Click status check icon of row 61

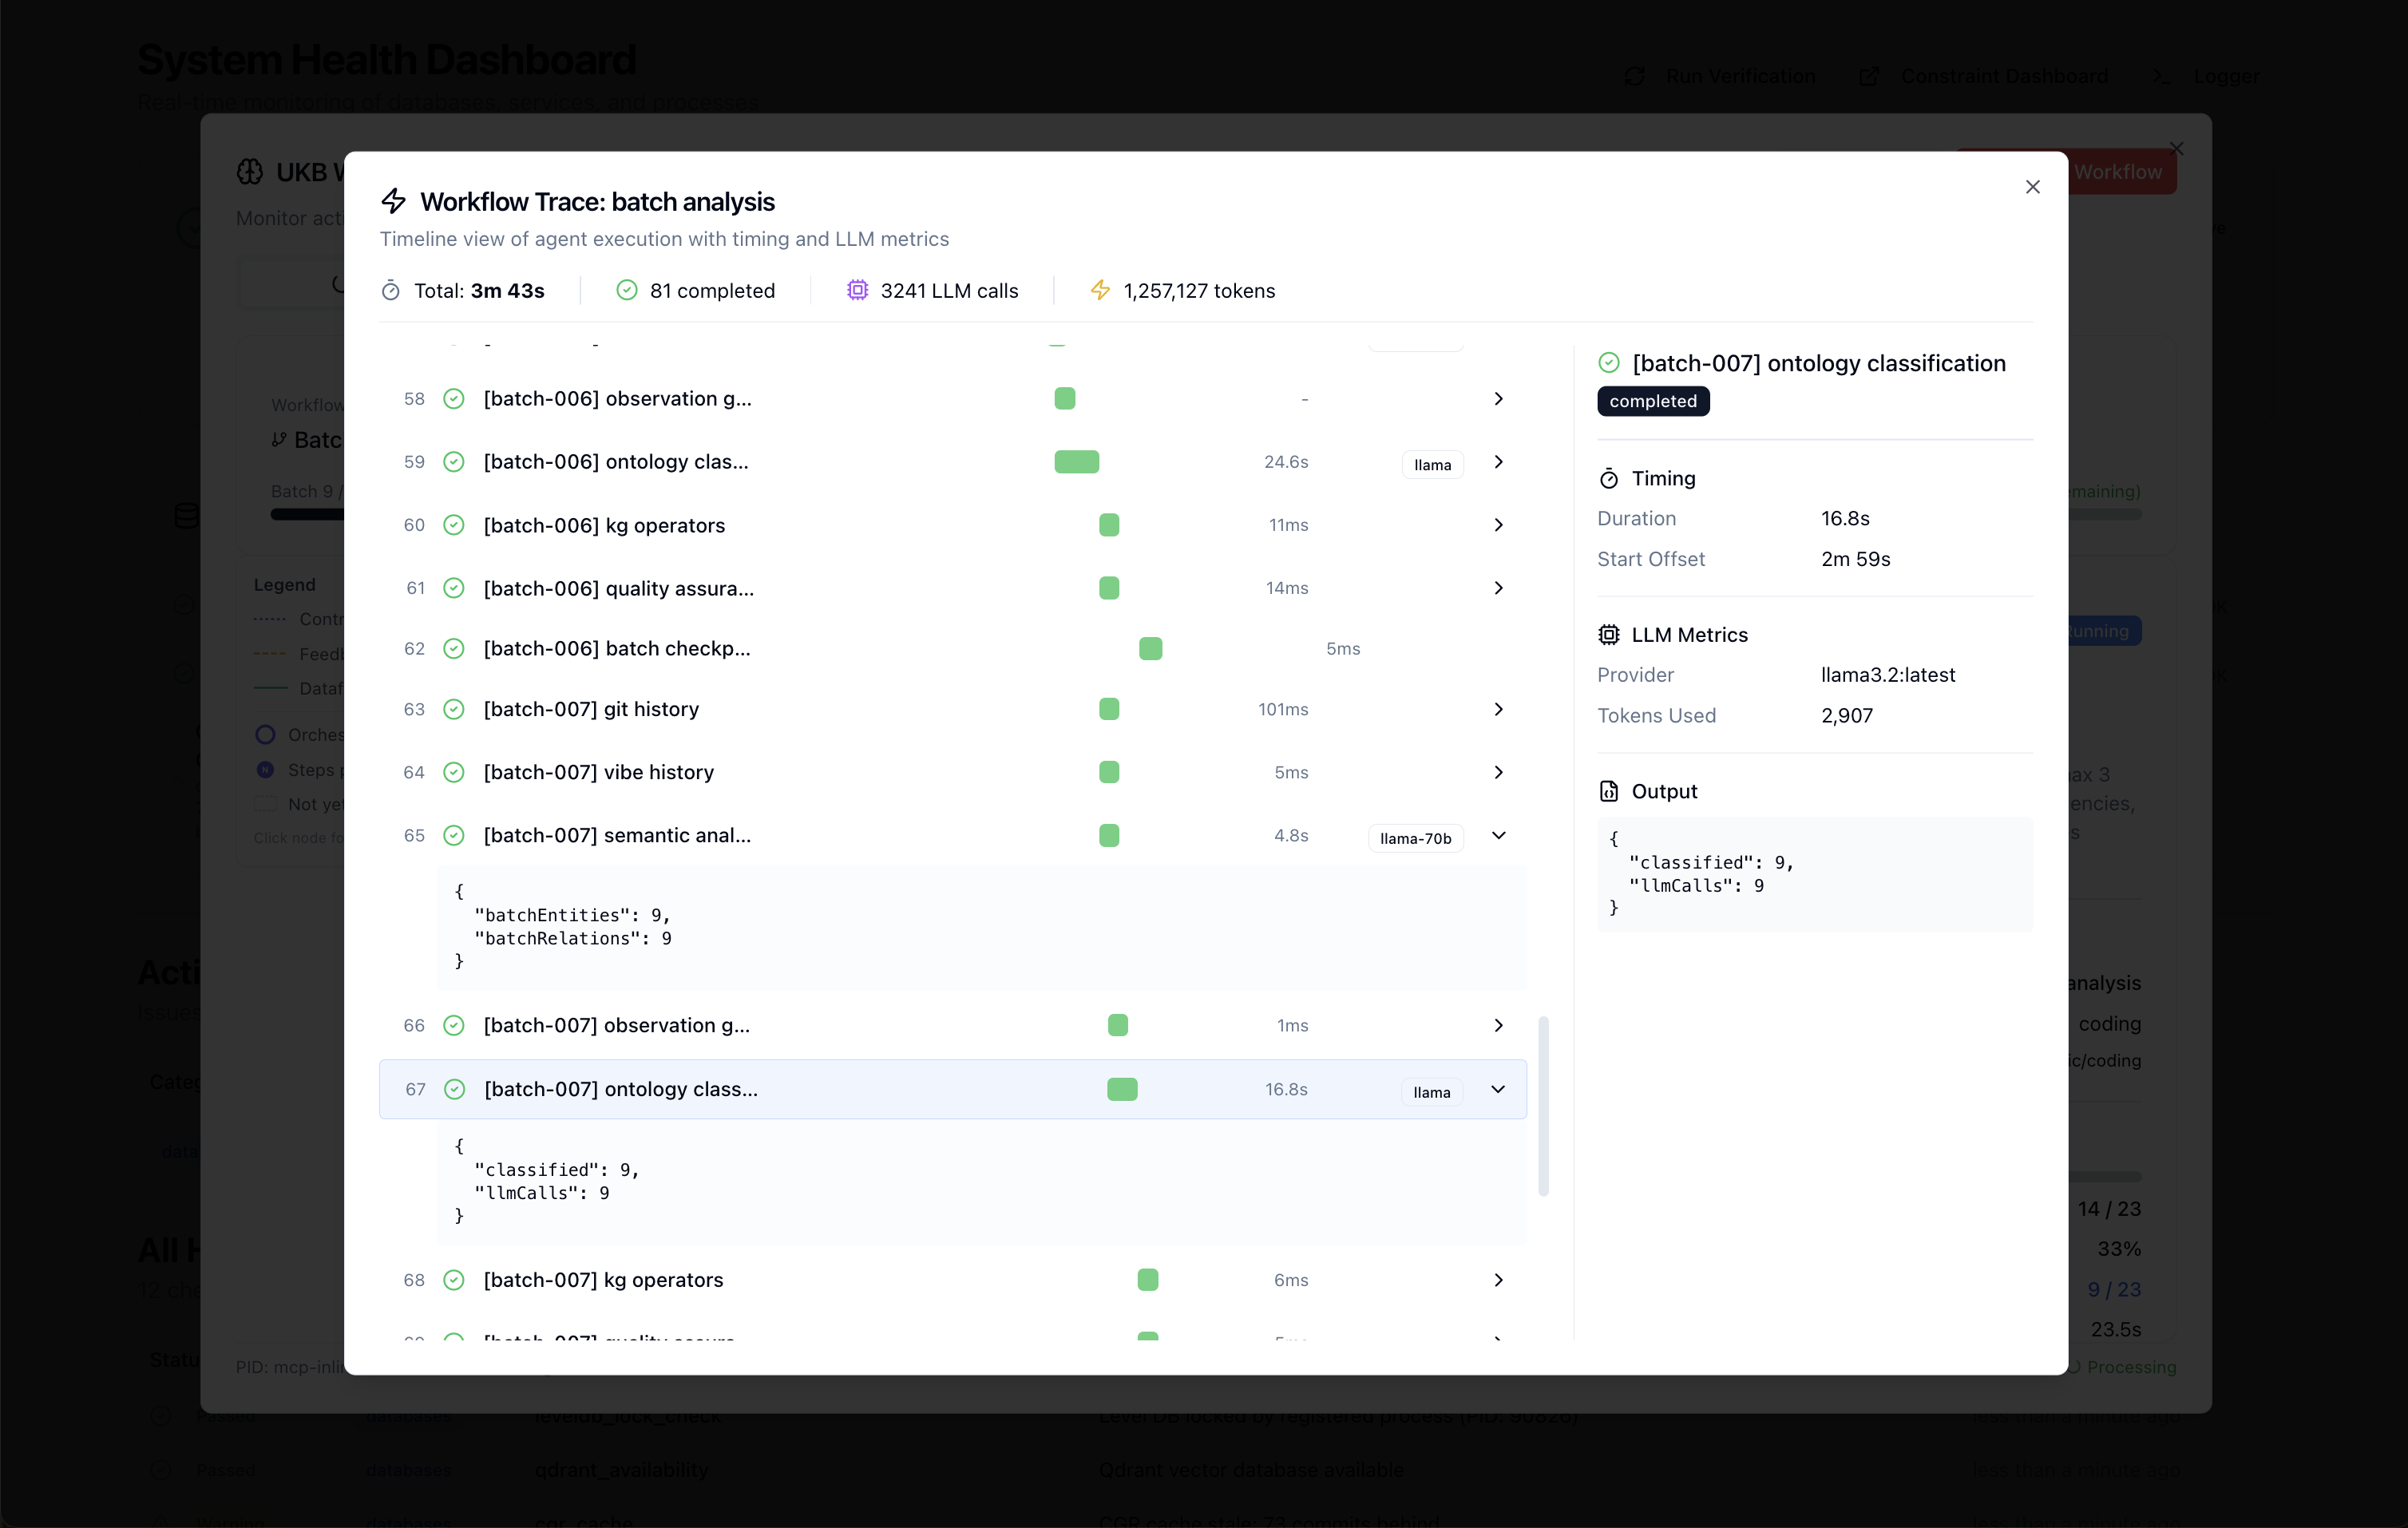(x=454, y=588)
